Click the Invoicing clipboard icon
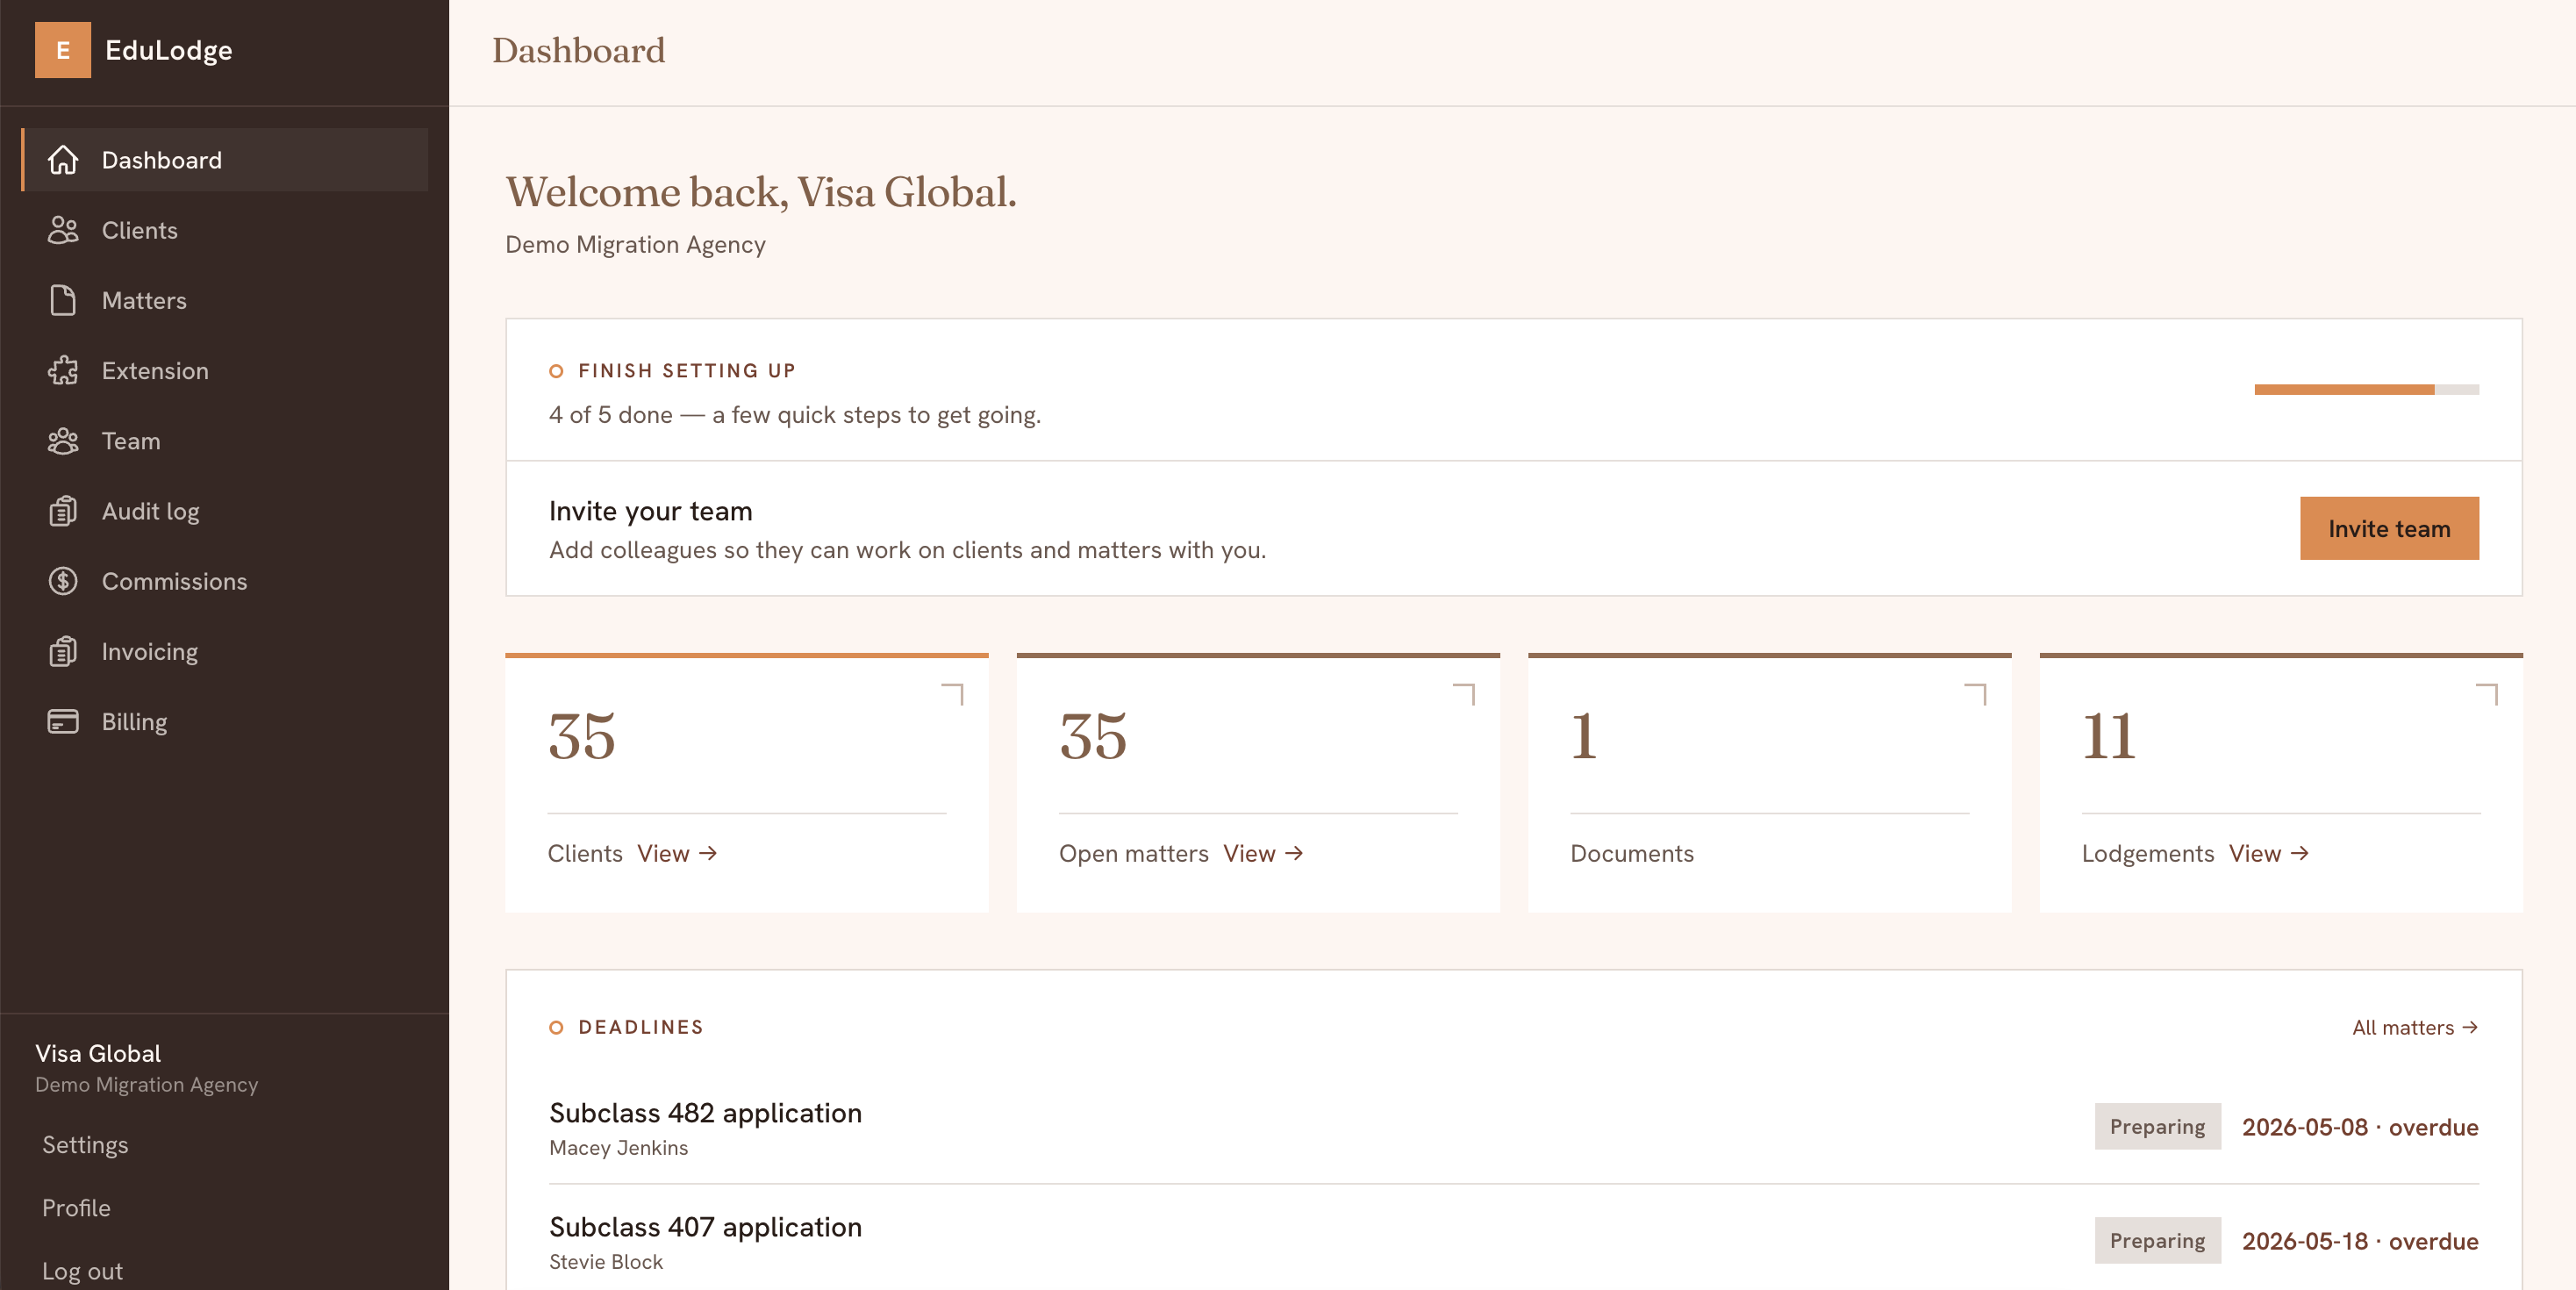 63,652
